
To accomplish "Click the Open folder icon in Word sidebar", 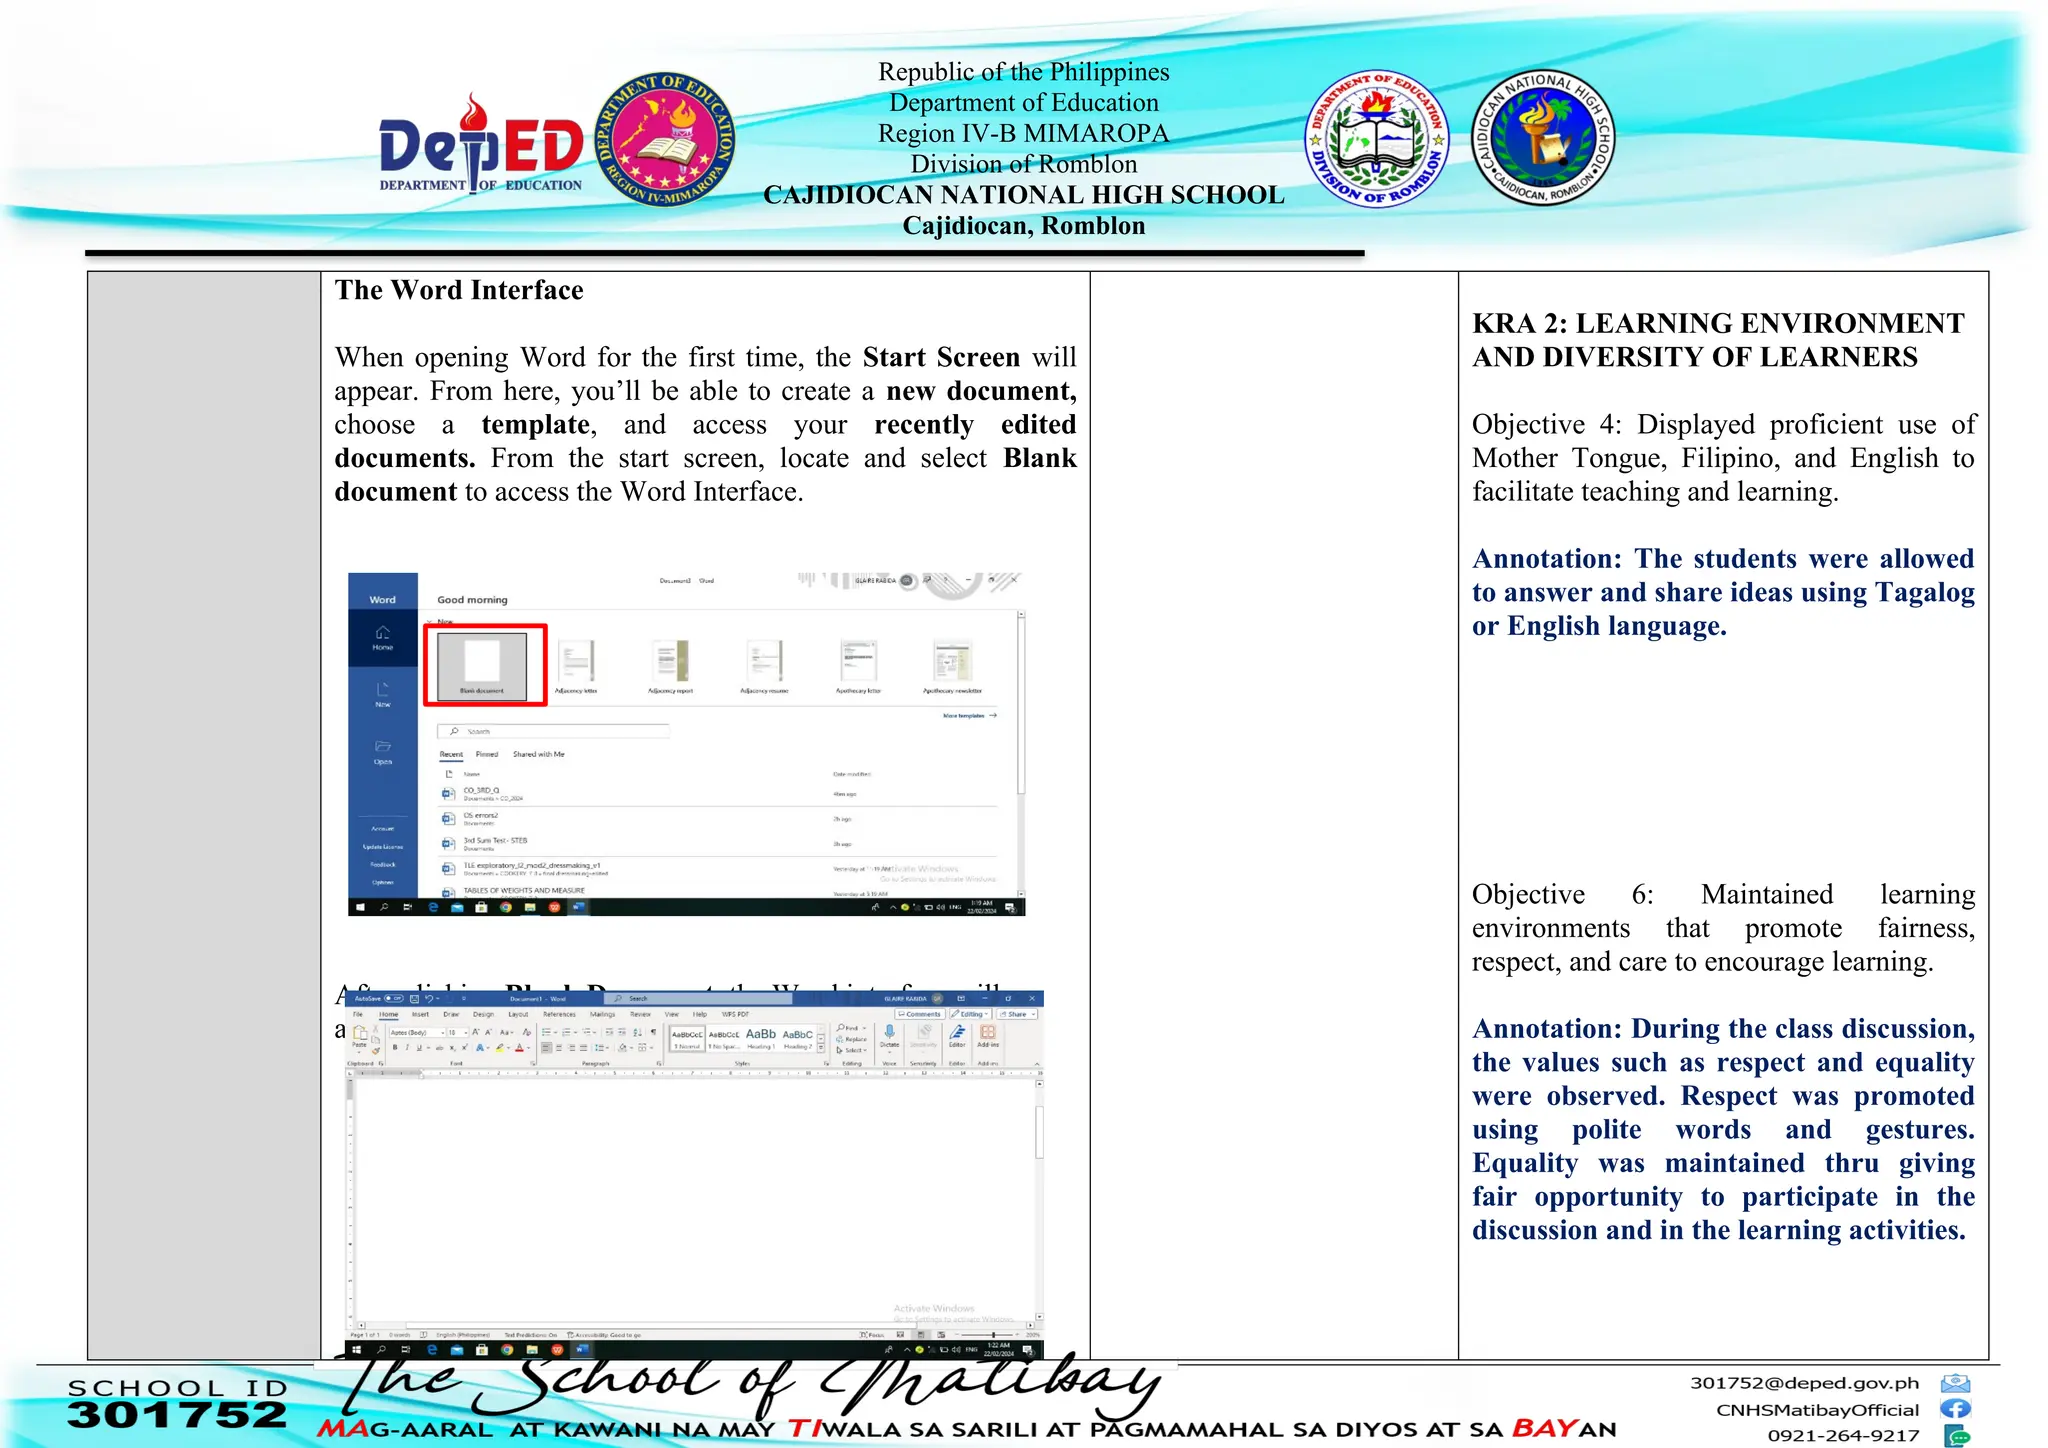I will pos(382,746).
